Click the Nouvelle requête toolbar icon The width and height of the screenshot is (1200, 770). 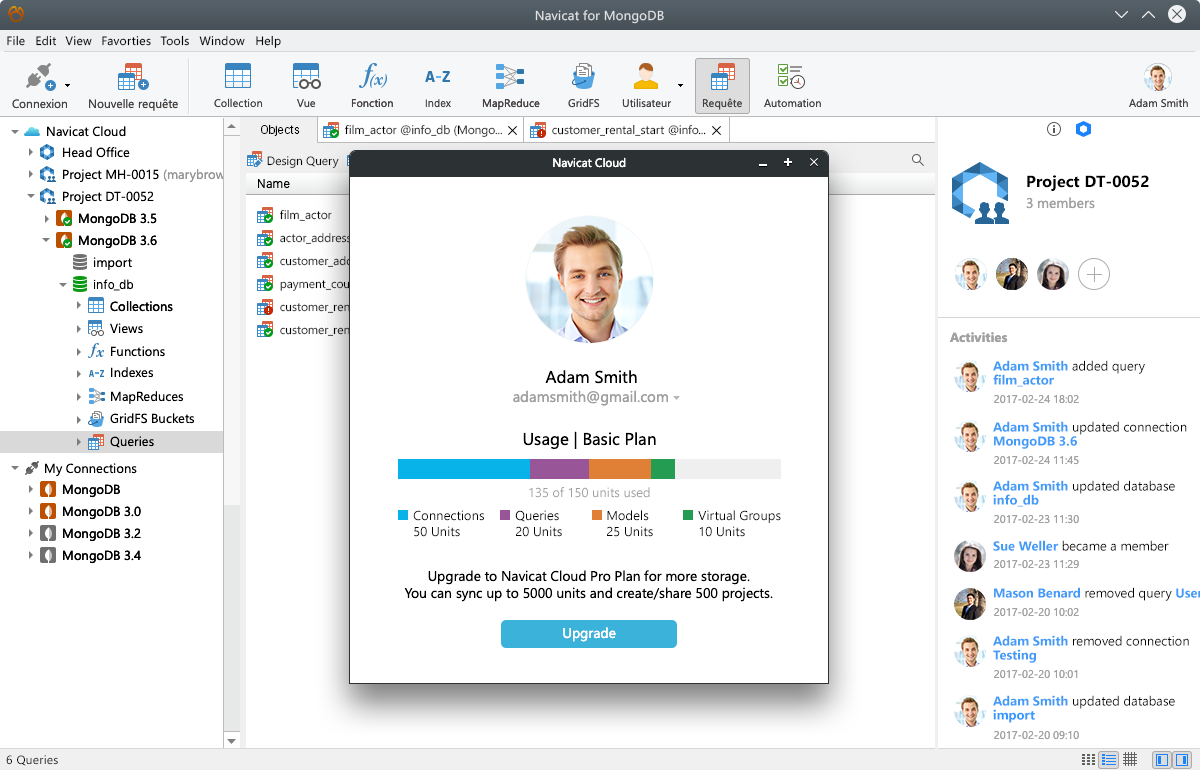133,86
